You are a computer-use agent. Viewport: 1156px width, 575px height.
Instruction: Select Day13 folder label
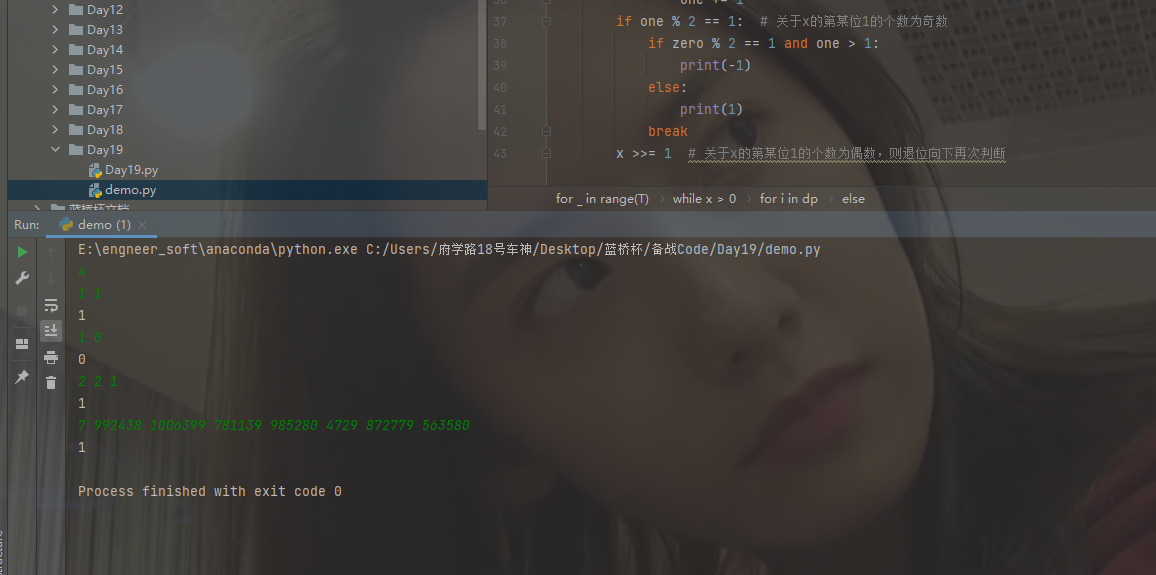[105, 29]
